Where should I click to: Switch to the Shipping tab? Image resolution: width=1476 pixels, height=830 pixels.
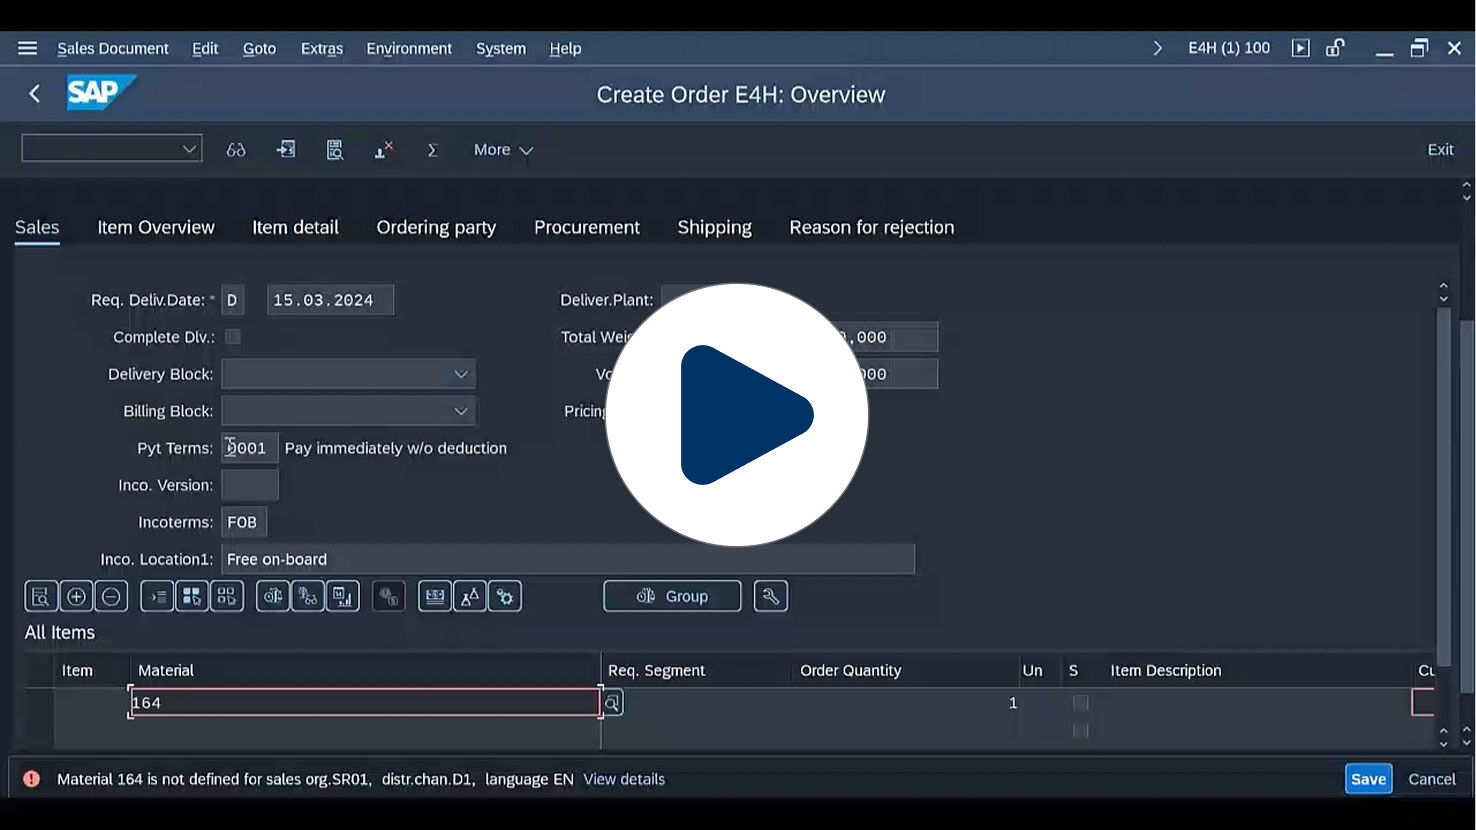click(x=714, y=227)
